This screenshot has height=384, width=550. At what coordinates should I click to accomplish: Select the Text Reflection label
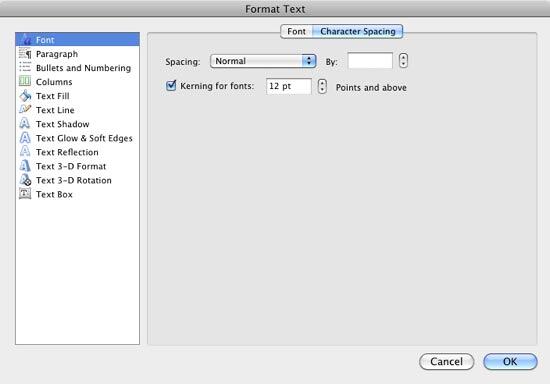pos(67,152)
